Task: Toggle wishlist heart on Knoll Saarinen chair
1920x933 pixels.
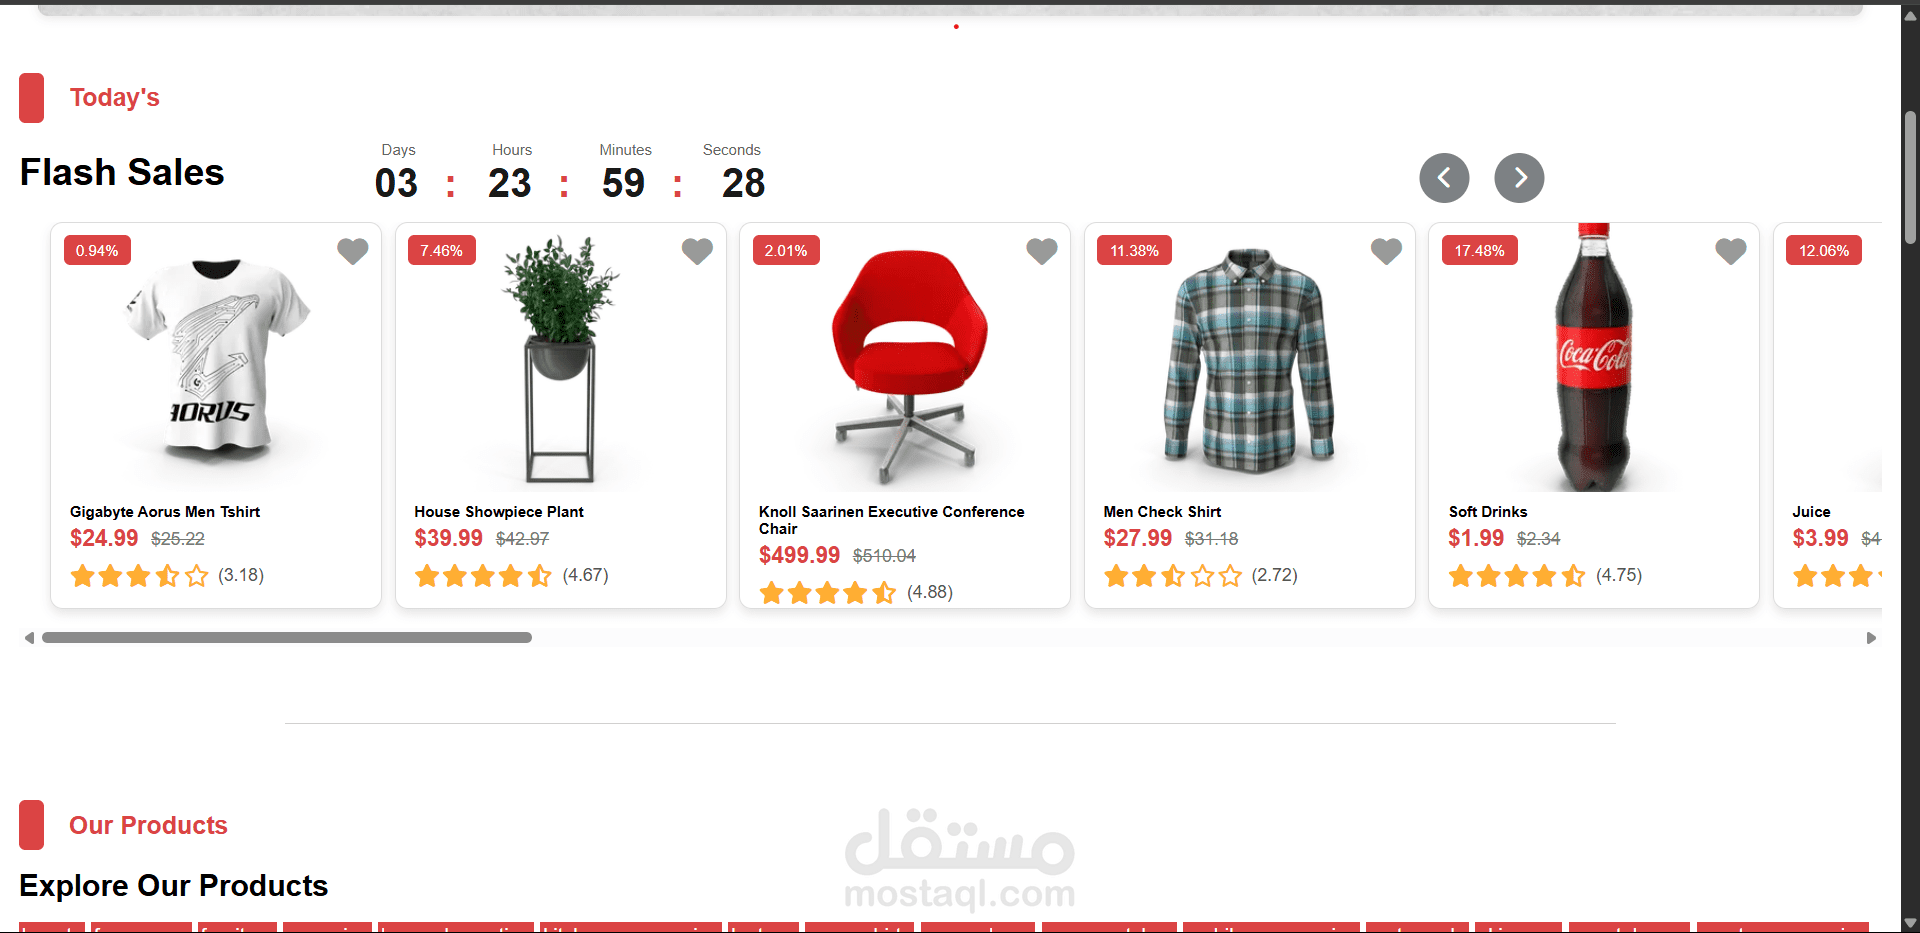Action: coord(1041,251)
